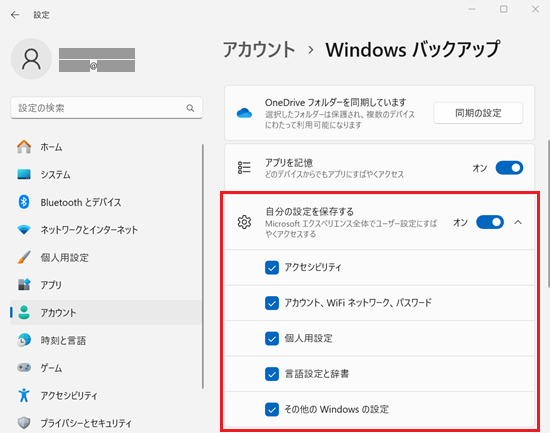Uncheck the アクセシビリティ checkbox
This screenshot has height=433, width=550.
click(272, 267)
